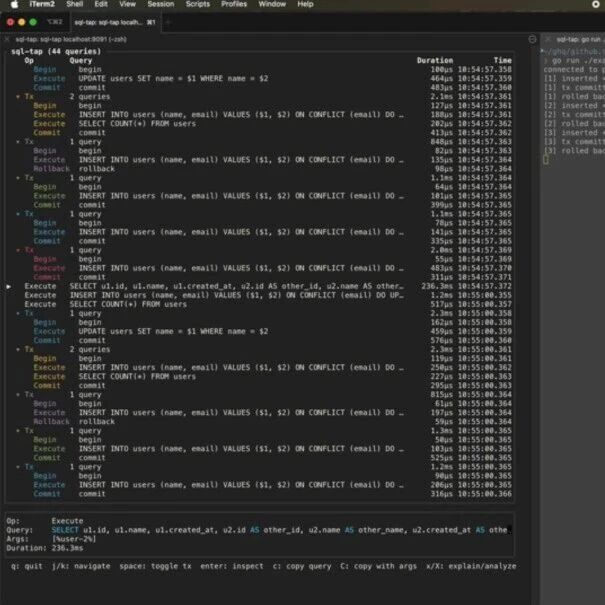Open the View menu
605x605 pixels.
tap(127, 4)
